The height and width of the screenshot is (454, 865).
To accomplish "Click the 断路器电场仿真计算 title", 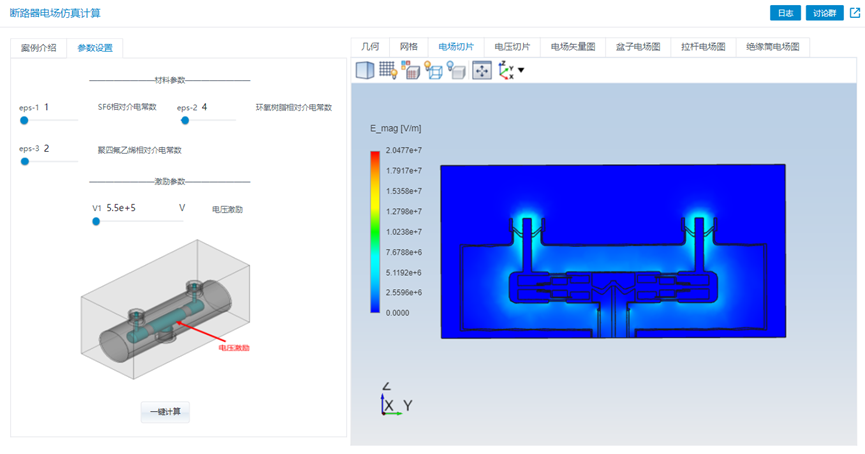I will click(x=55, y=13).
